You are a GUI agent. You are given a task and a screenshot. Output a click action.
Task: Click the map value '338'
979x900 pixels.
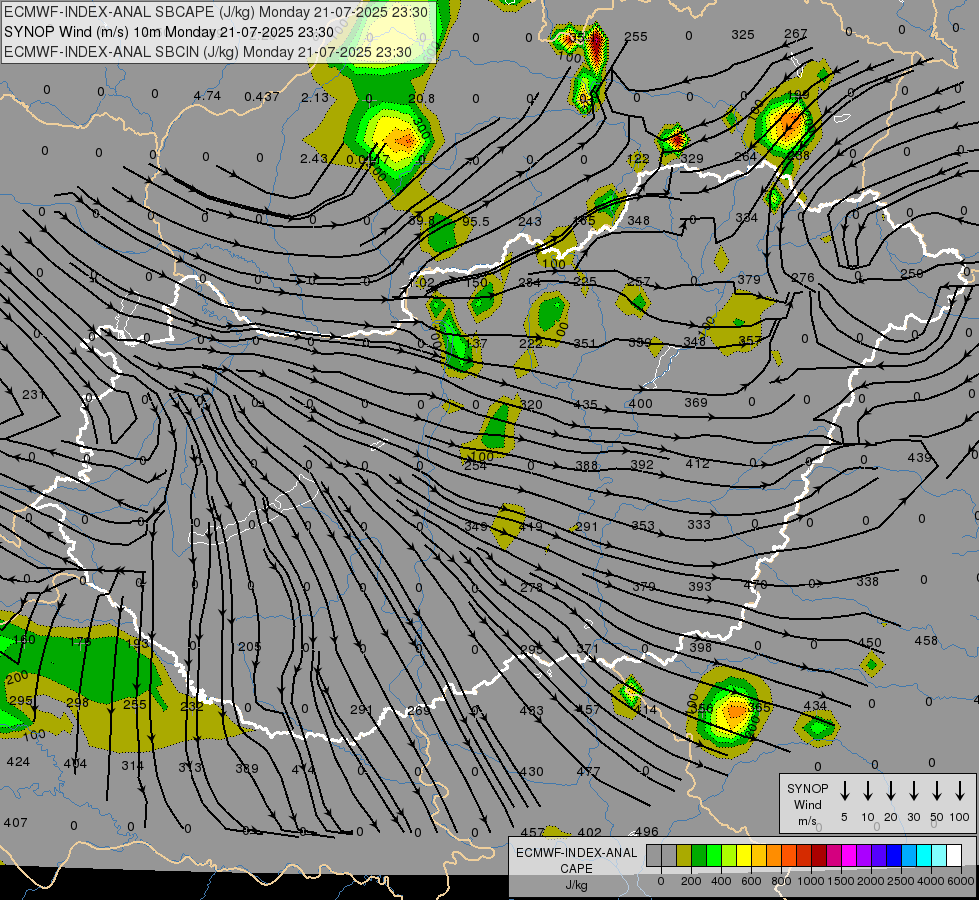[x=867, y=581]
